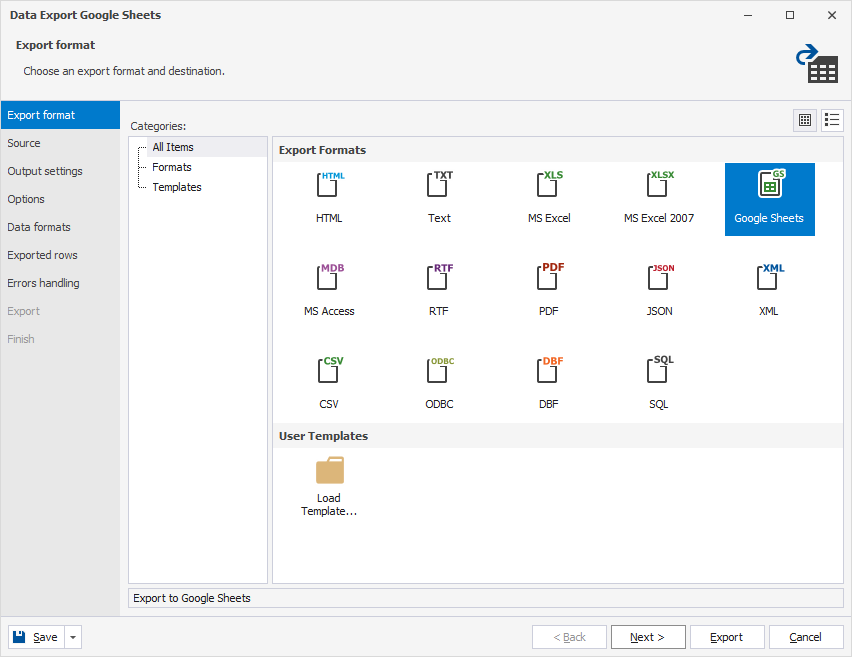Open the Save button dropdown arrow
Viewport: 852px width, 657px height.
coord(73,637)
